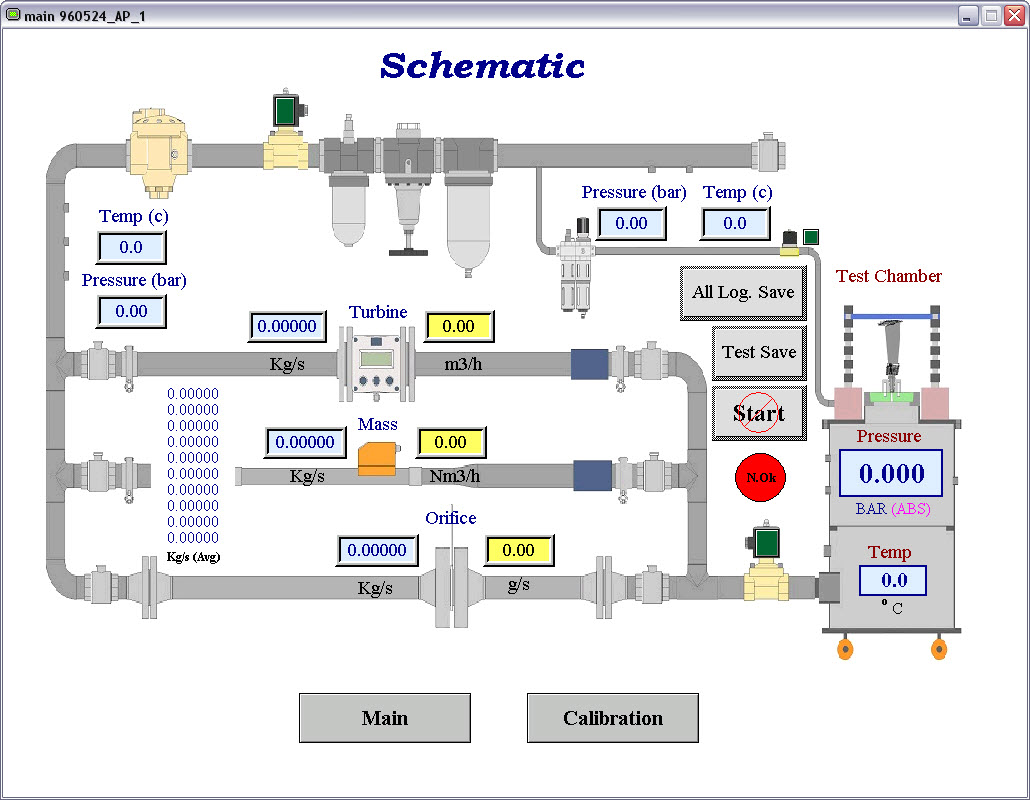Click the Test Save button
The height and width of the screenshot is (800, 1030).
pos(759,352)
